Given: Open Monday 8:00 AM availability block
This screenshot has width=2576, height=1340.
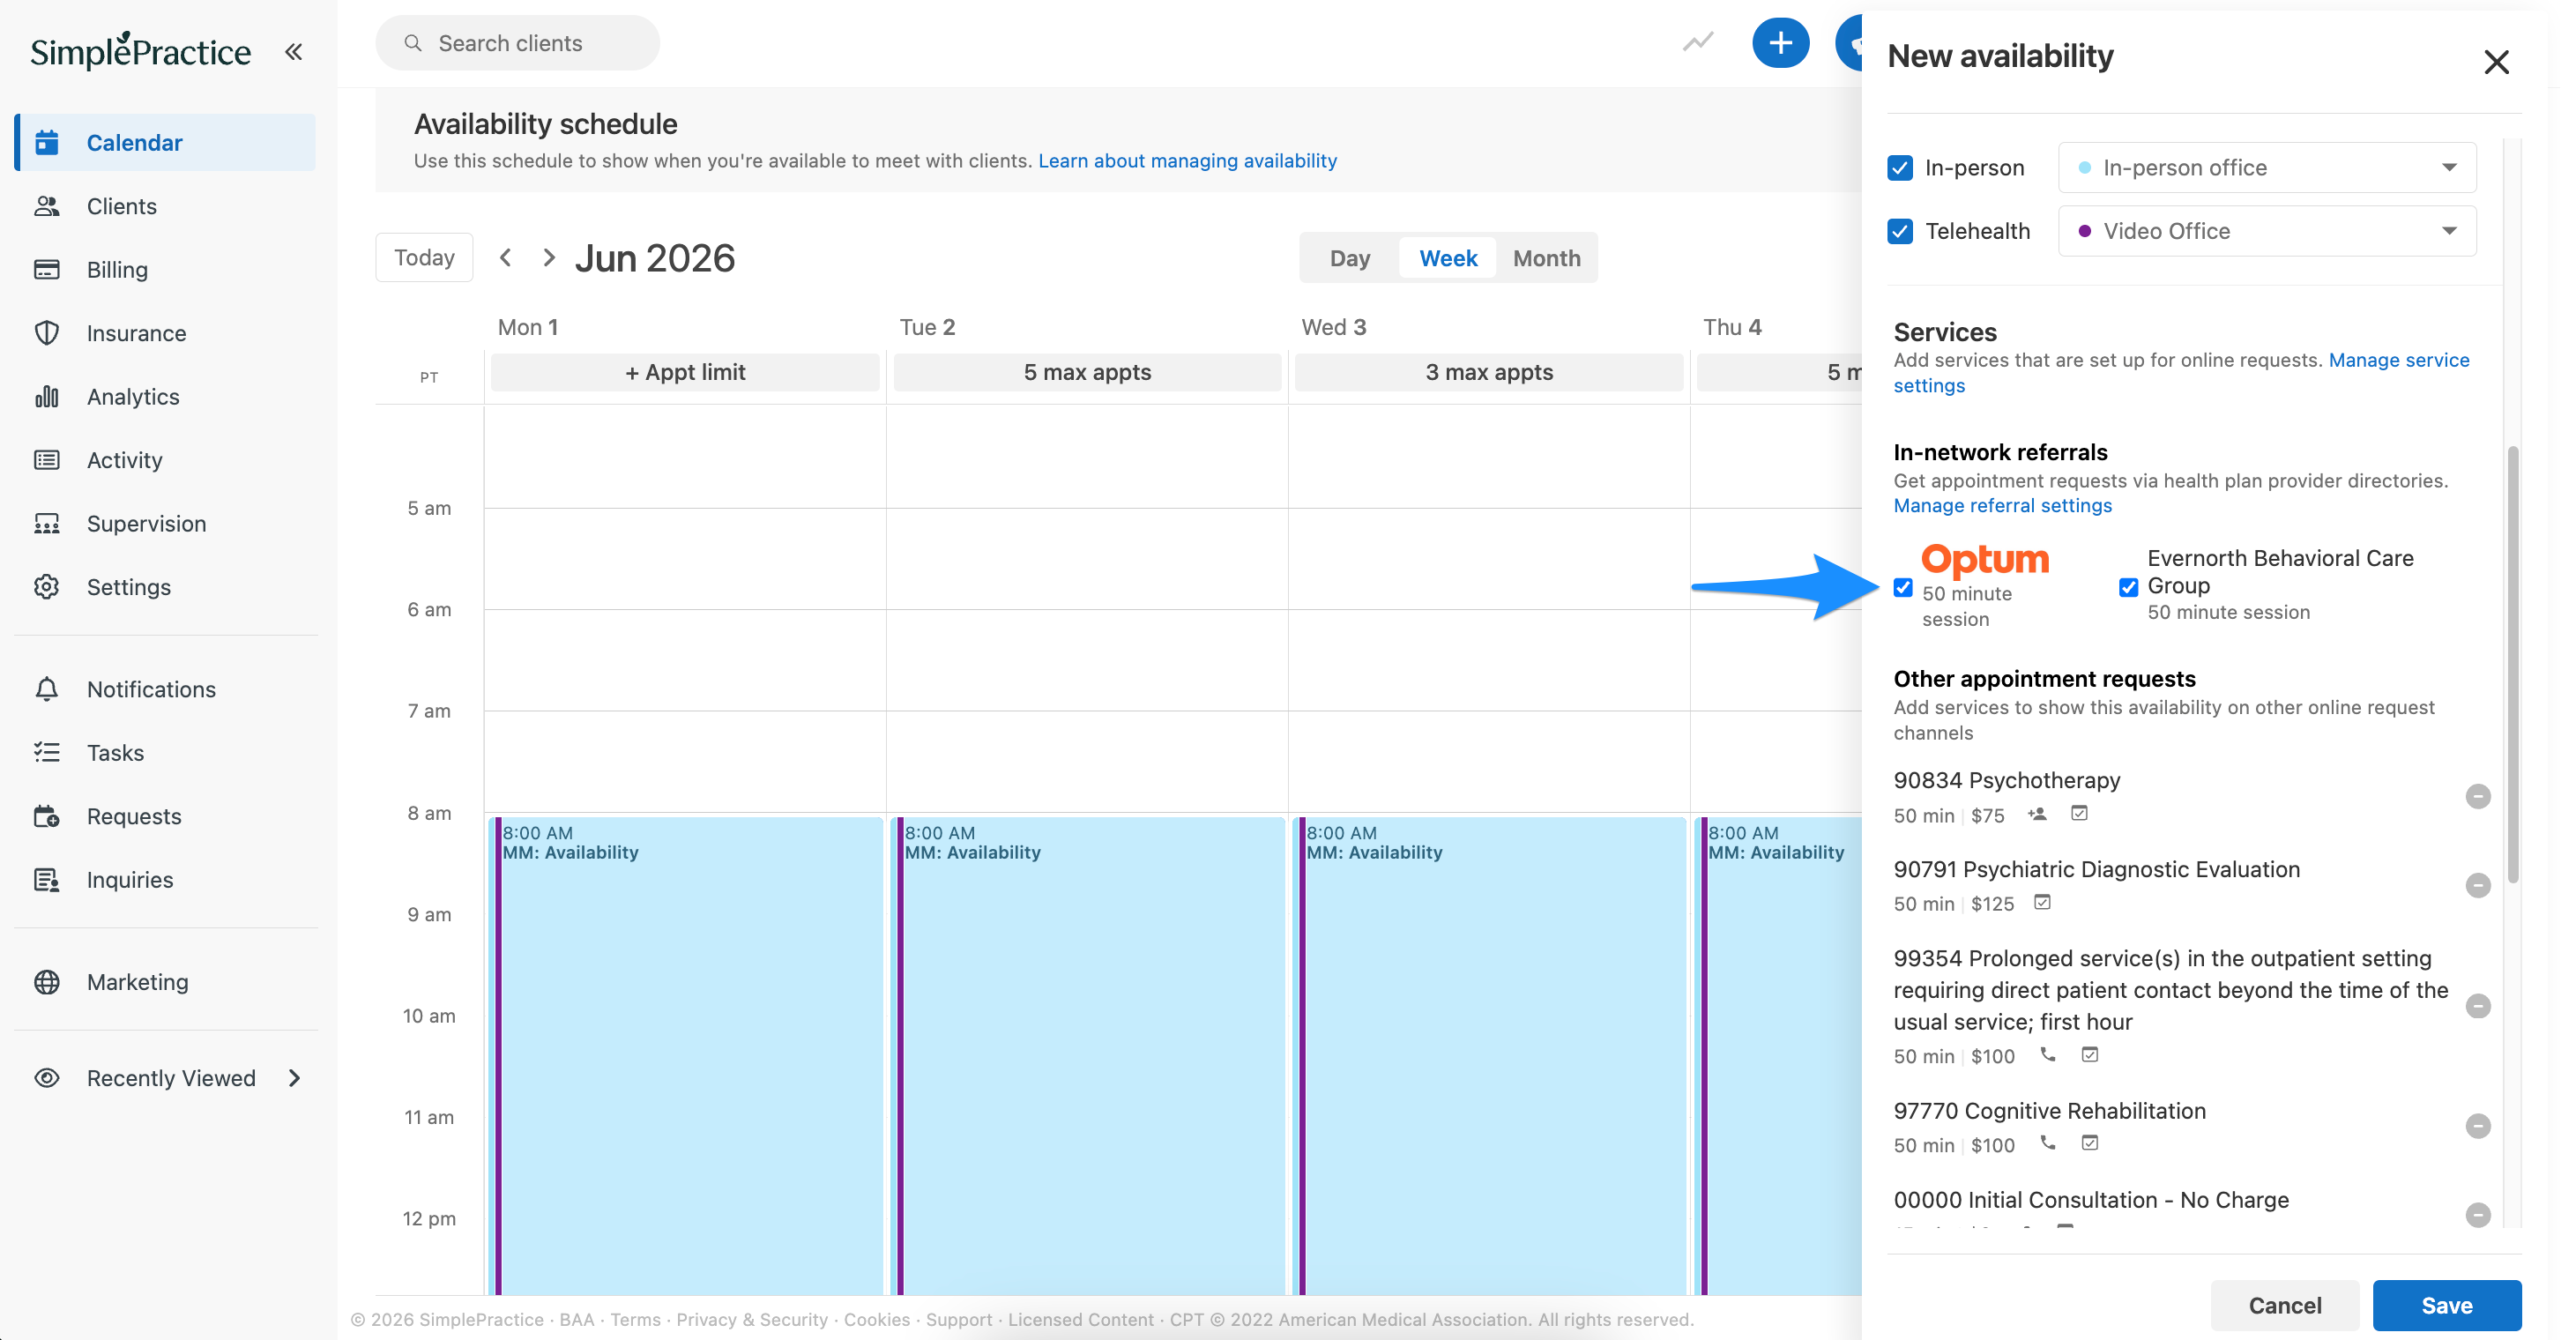Looking at the screenshot, I should pos(686,1055).
